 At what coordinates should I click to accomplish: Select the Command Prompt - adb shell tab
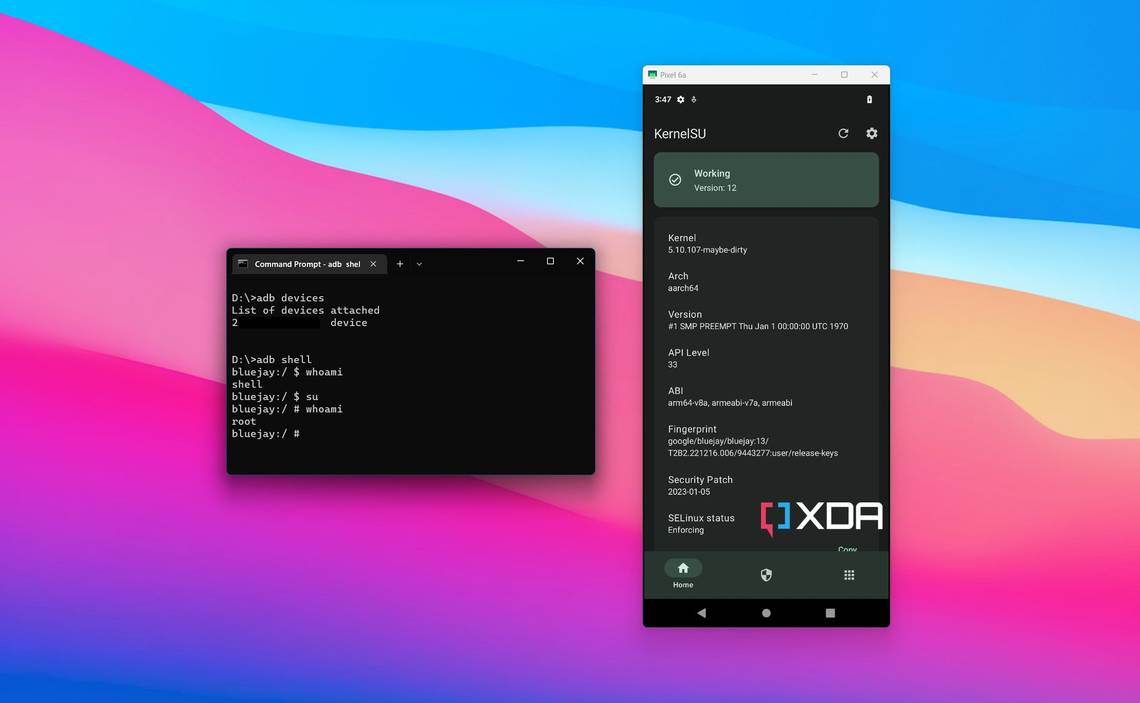click(309, 264)
